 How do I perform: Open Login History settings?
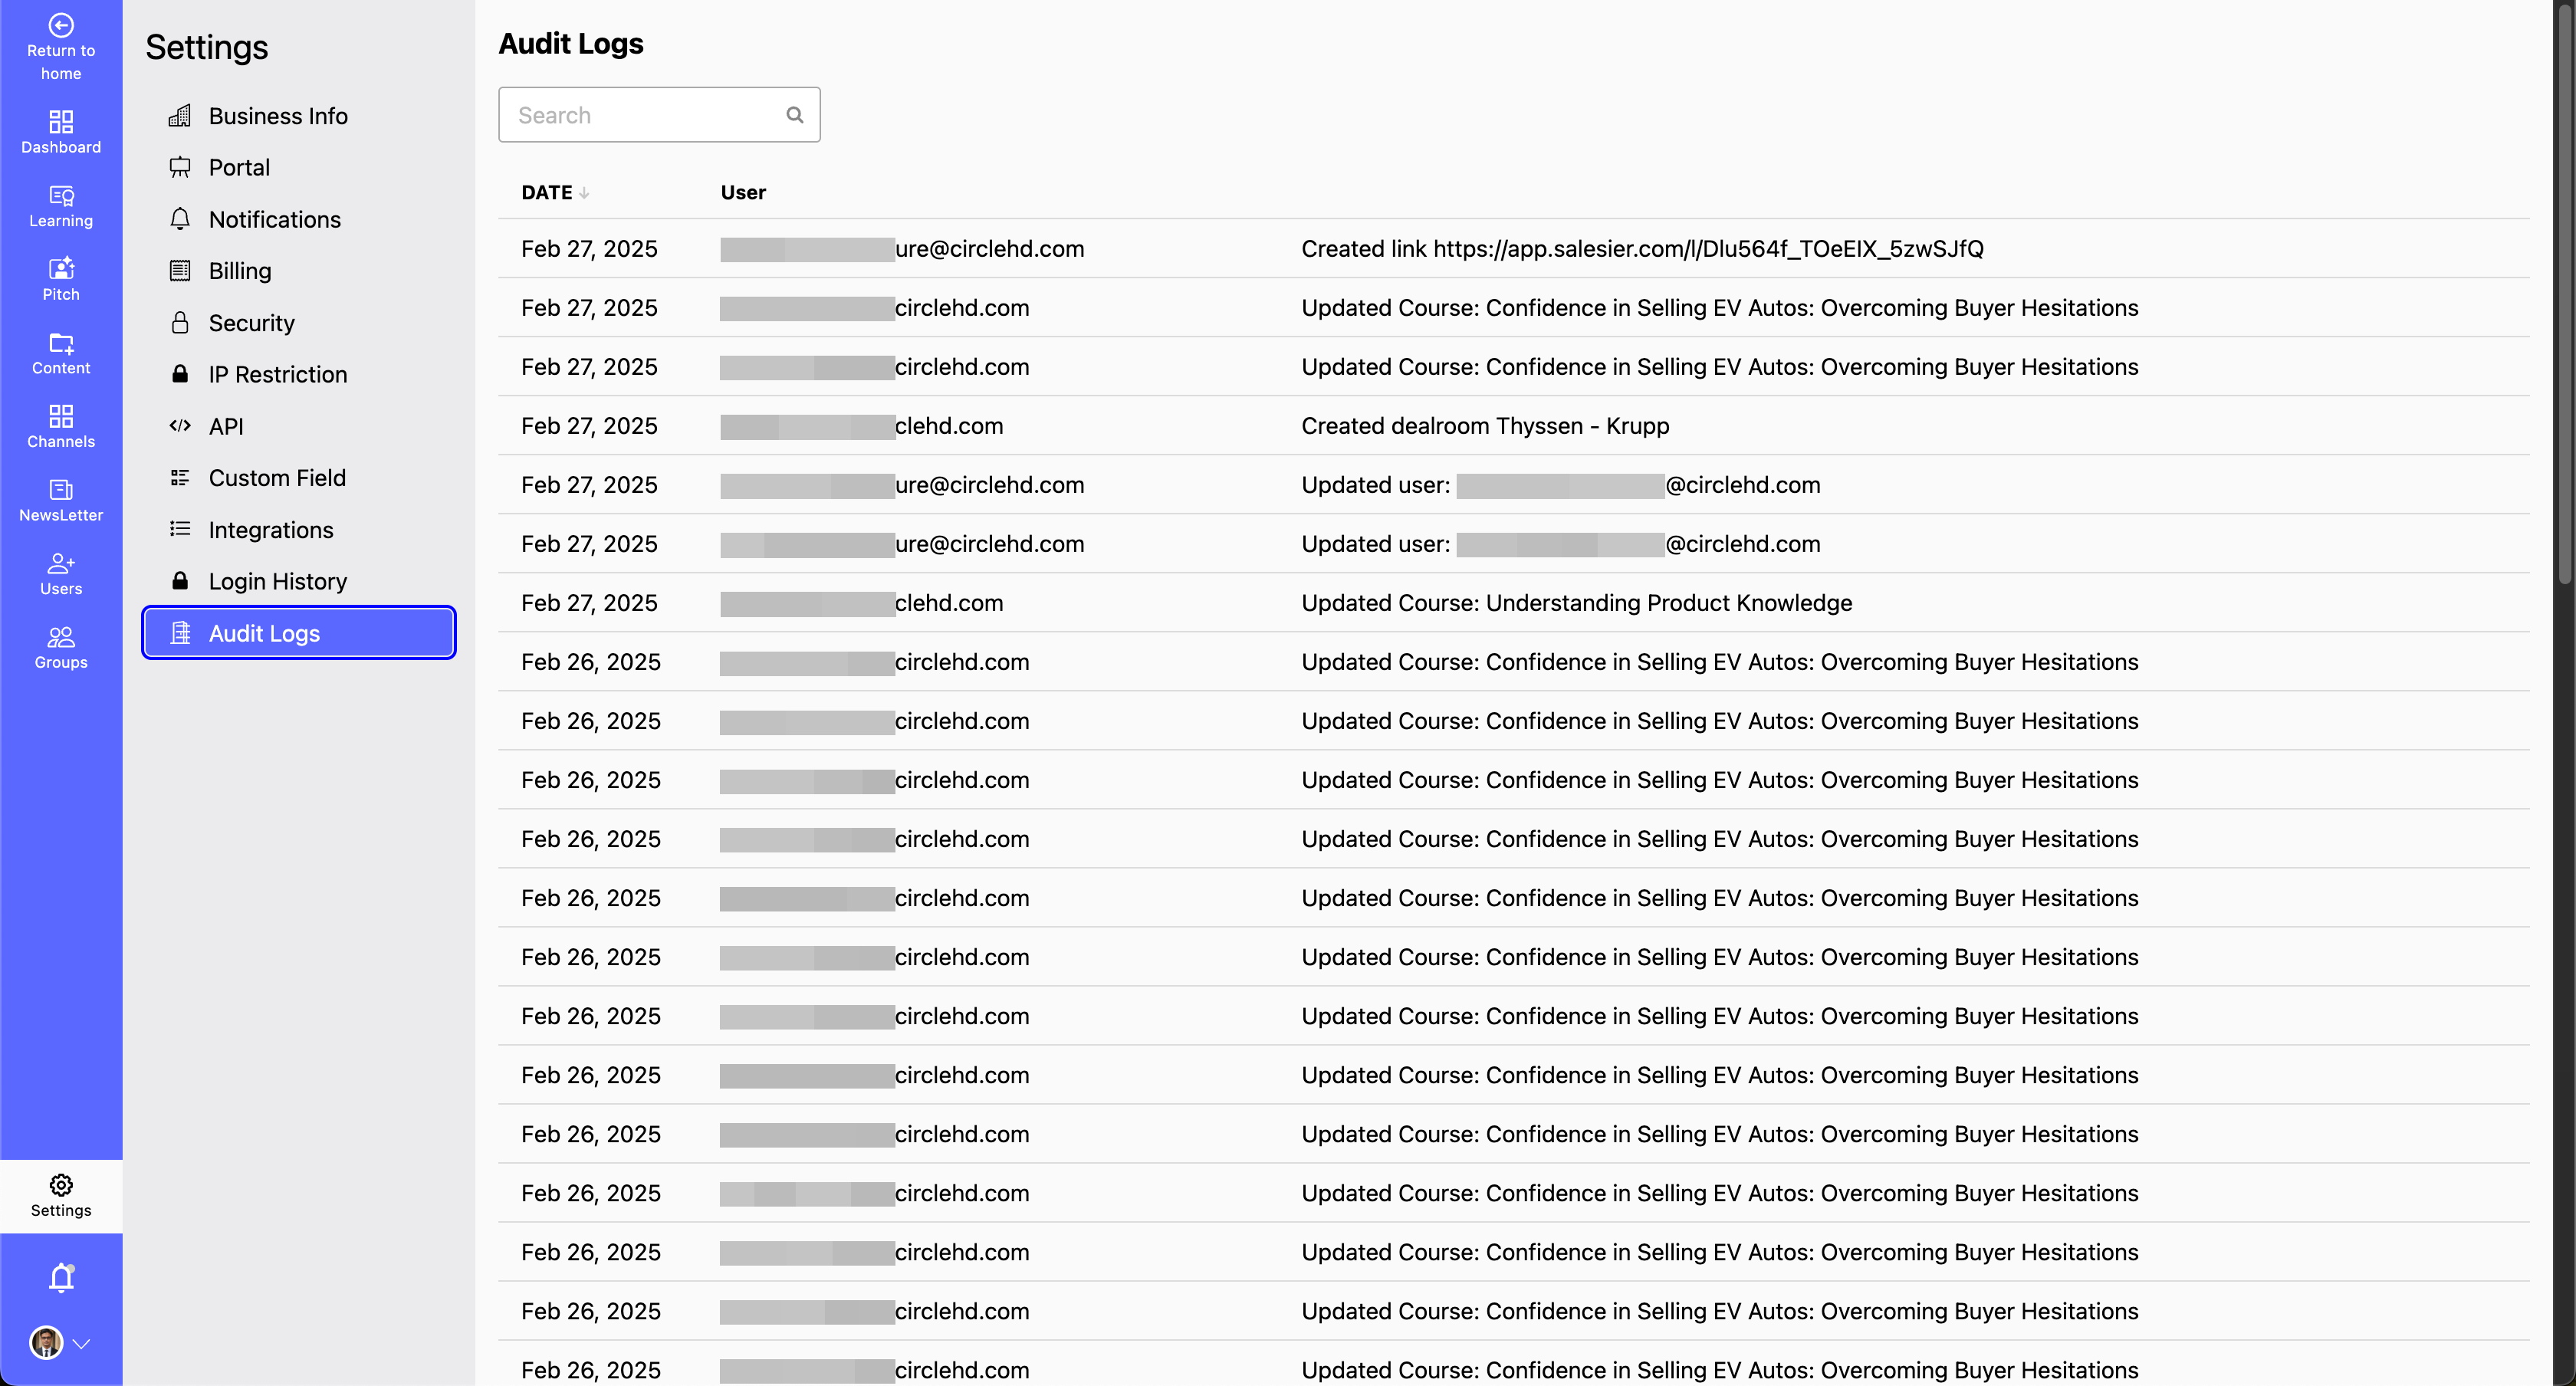pos(277,580)
